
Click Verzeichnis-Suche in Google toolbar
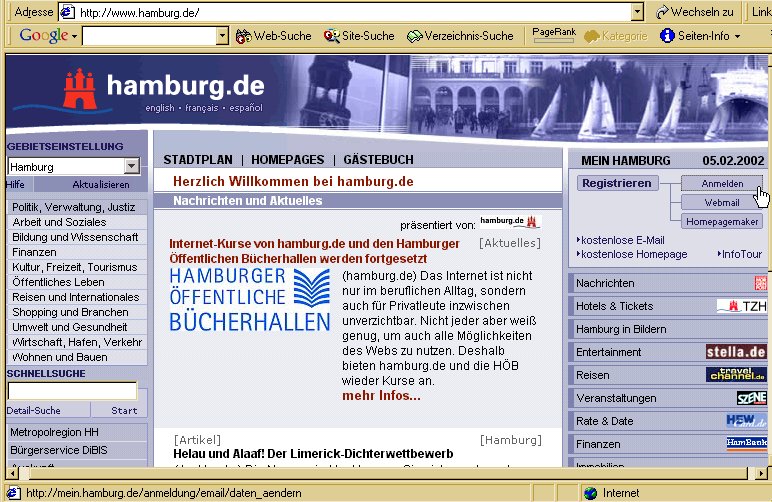tap(459, 36)
